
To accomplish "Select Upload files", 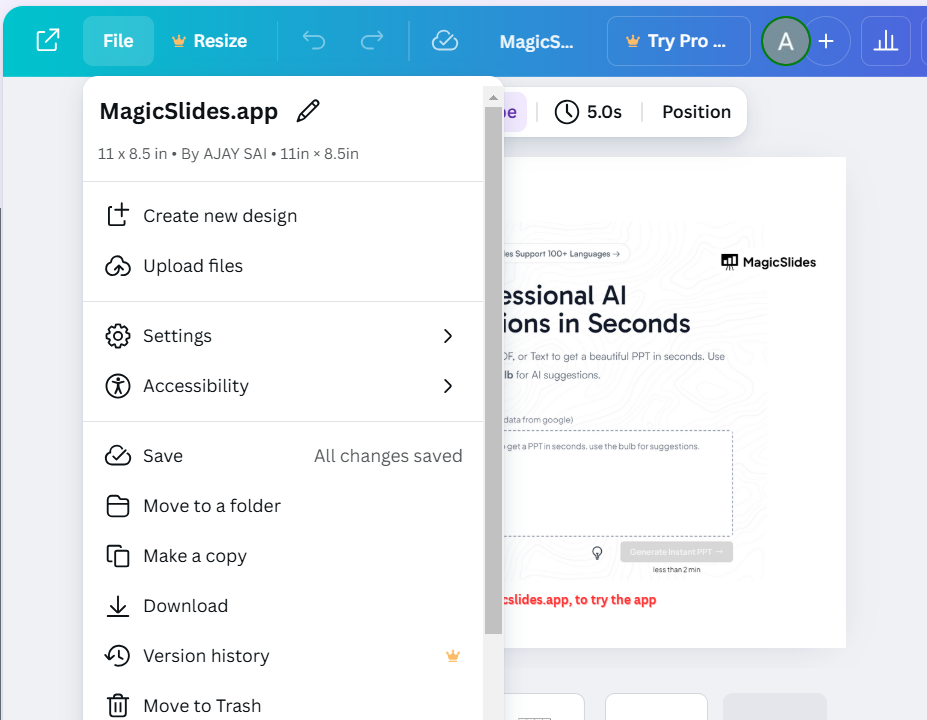I will pos(283,266).
